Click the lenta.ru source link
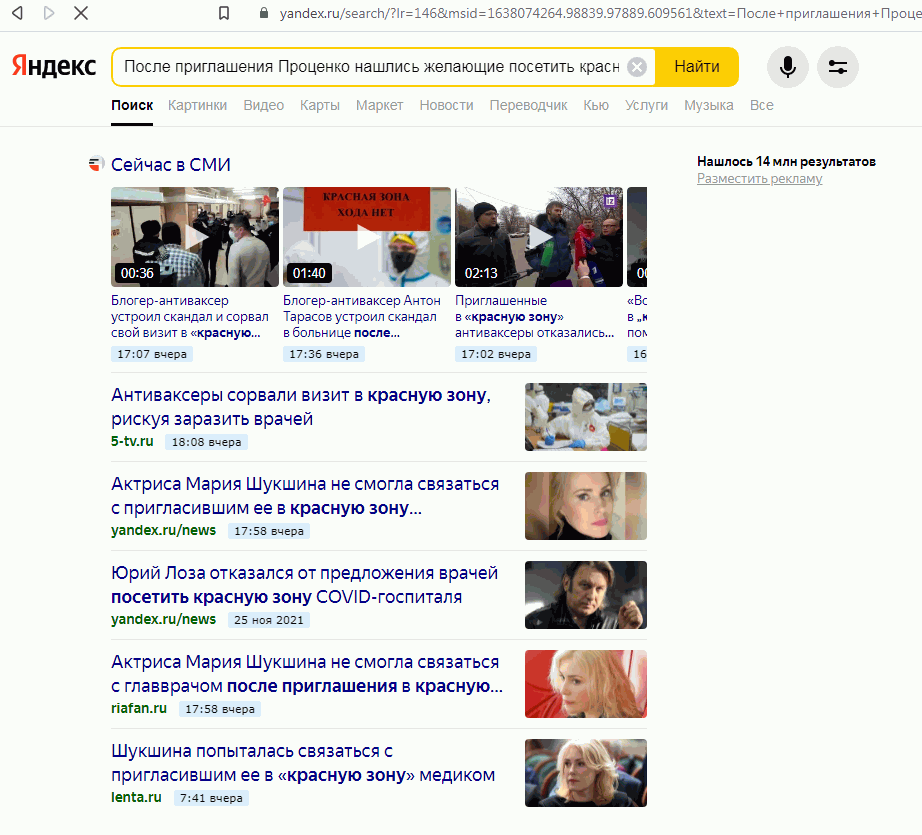The width and height of the screenshot is (922, 835). [136, 797]
